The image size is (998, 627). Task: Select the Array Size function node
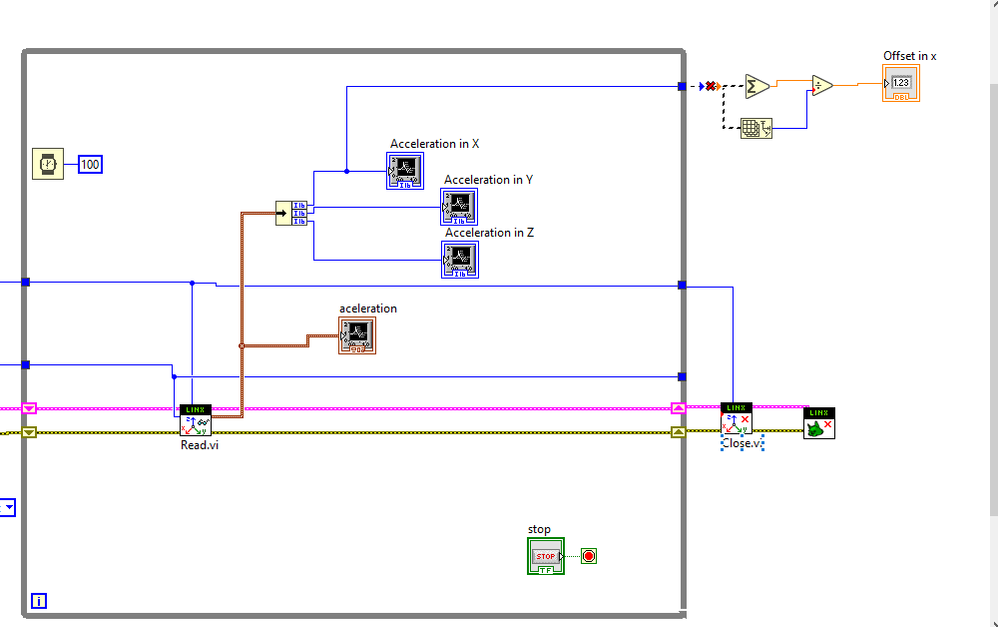point(757,129)
